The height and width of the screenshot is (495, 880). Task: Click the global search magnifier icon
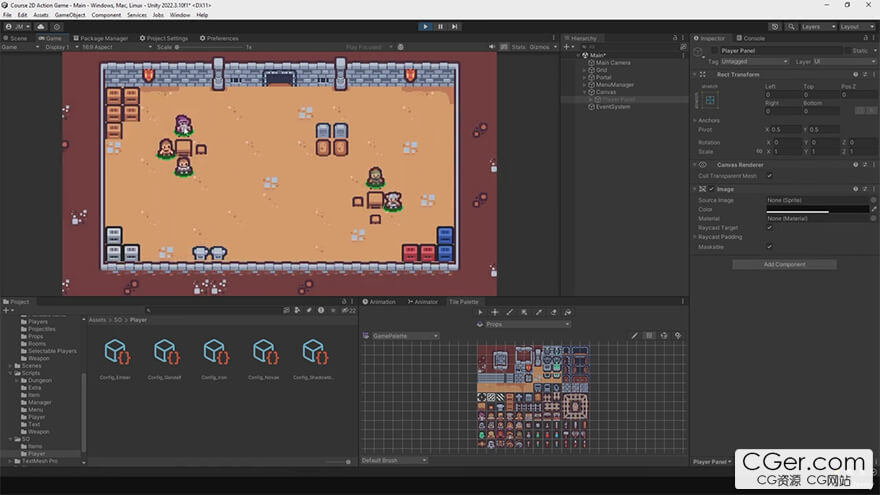[791, 26]
